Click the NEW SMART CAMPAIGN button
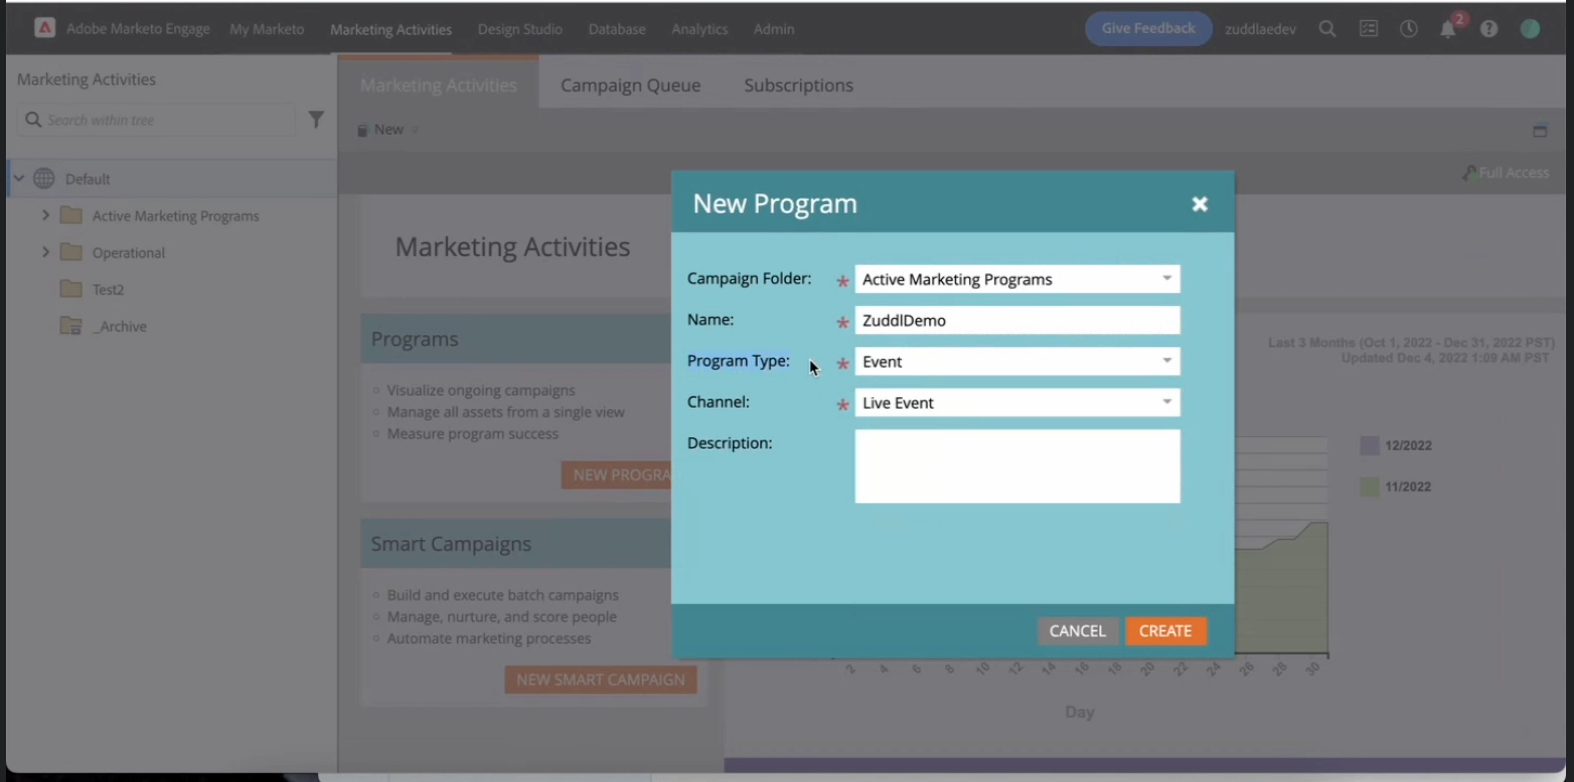The width and height of the screenshot is (1574, 782). tap(601, 680)
